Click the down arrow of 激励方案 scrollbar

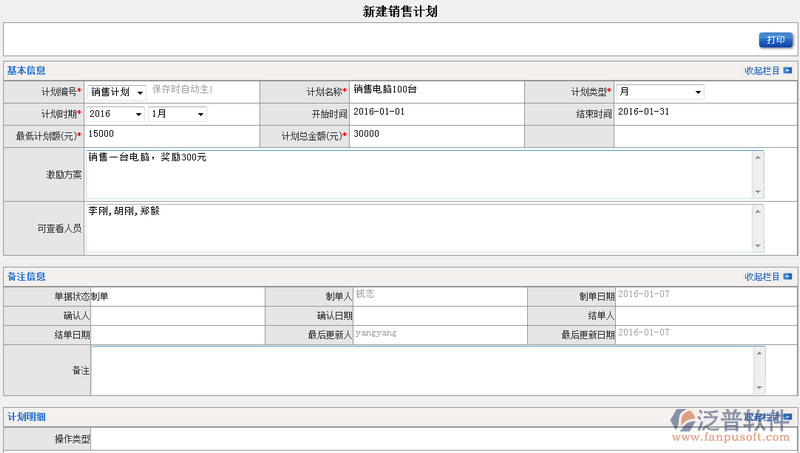point(758,192)
